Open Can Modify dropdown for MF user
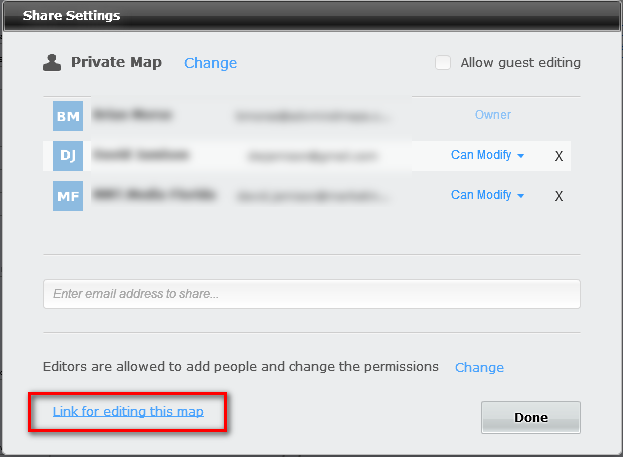This screenshot has width=623, height=457. click(x=488, y=195)
